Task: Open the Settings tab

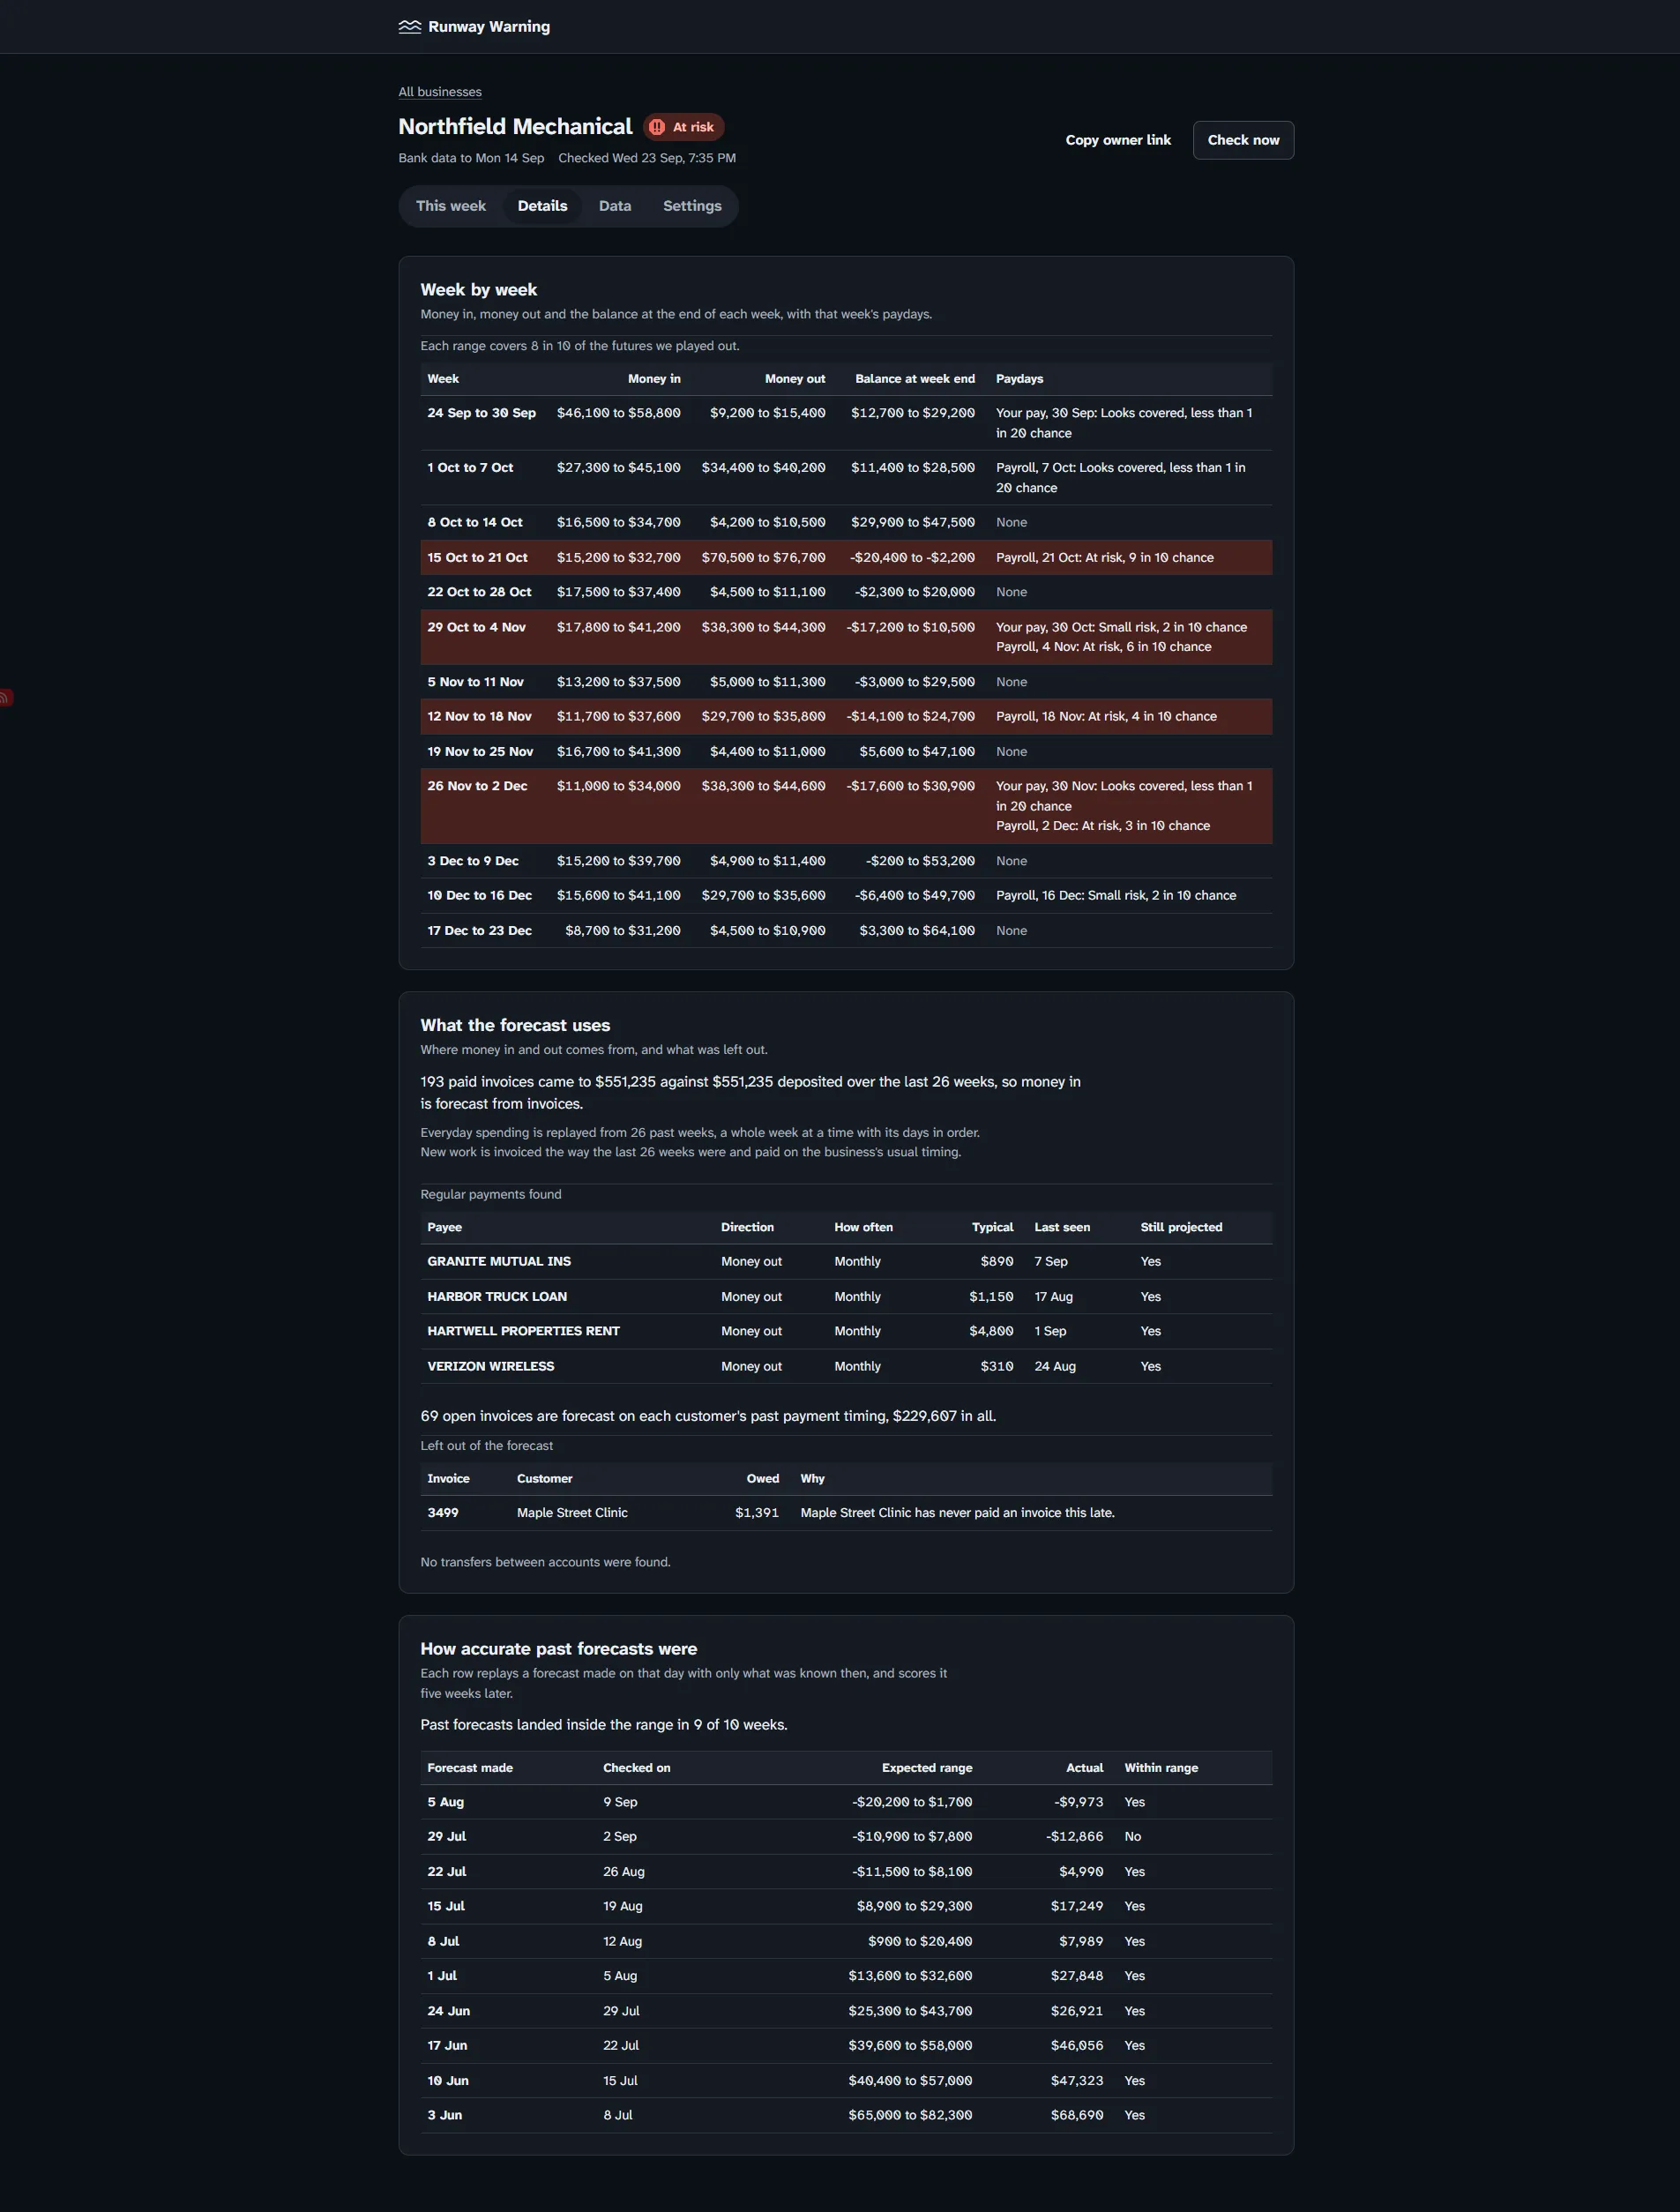Action: click(692, 206)
